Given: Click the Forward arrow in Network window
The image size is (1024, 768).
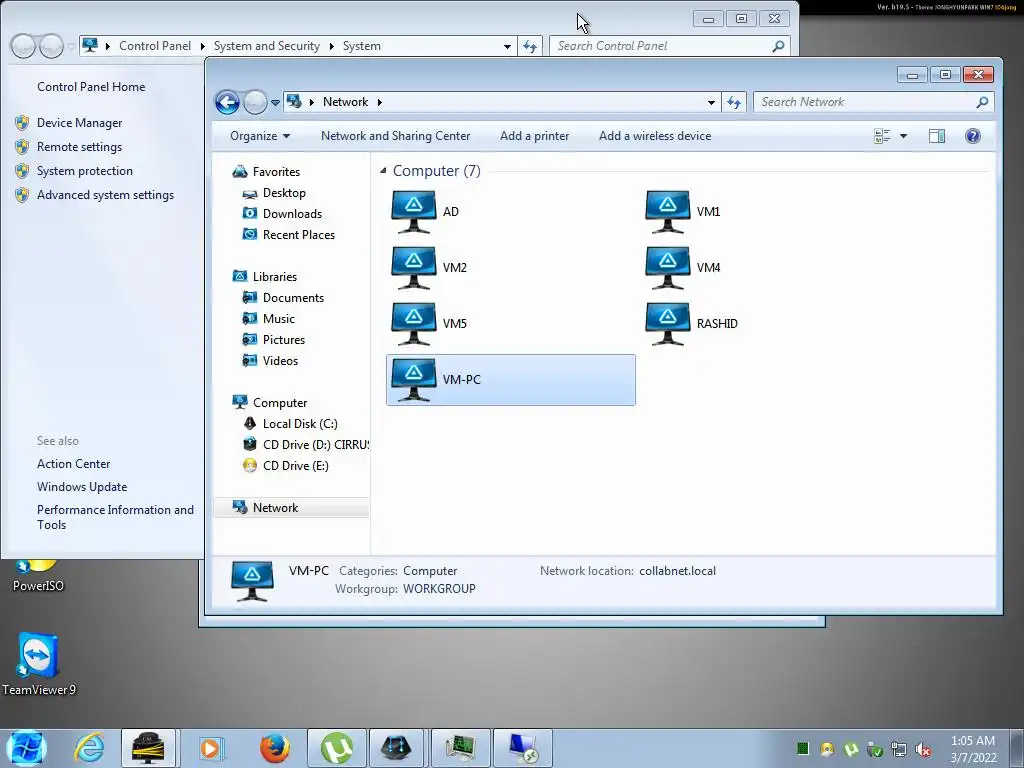Looking at the screenshot, I should point(255,103).
